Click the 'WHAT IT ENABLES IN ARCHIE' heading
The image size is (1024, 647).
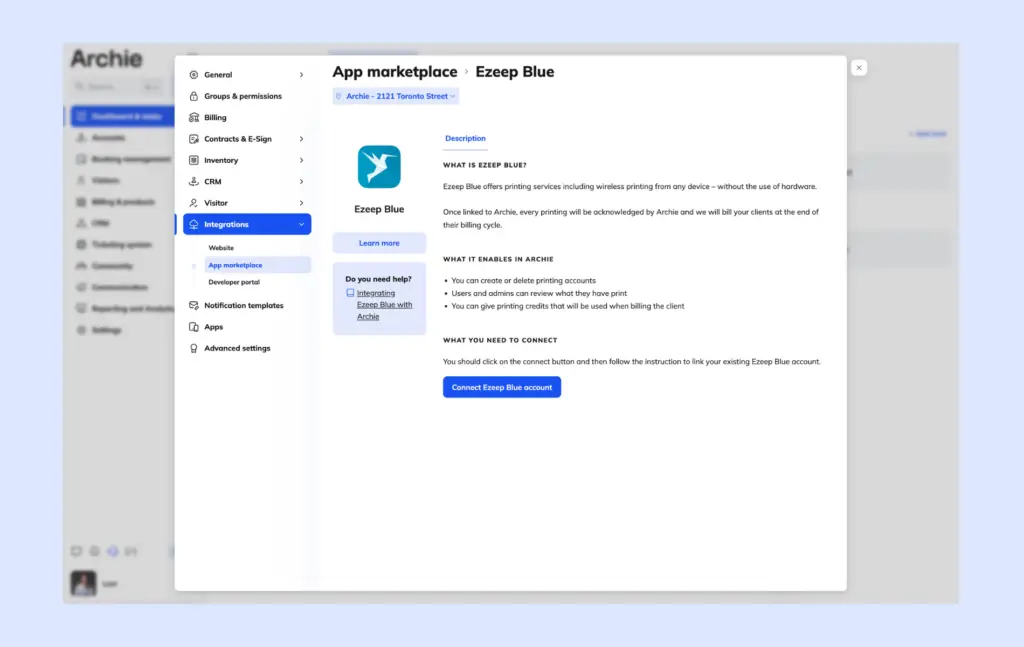pyautogui.click(x=498, y=259)
